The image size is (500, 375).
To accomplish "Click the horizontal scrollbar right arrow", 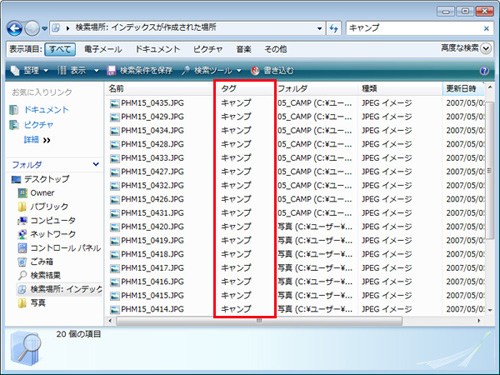I will (479, 321).
